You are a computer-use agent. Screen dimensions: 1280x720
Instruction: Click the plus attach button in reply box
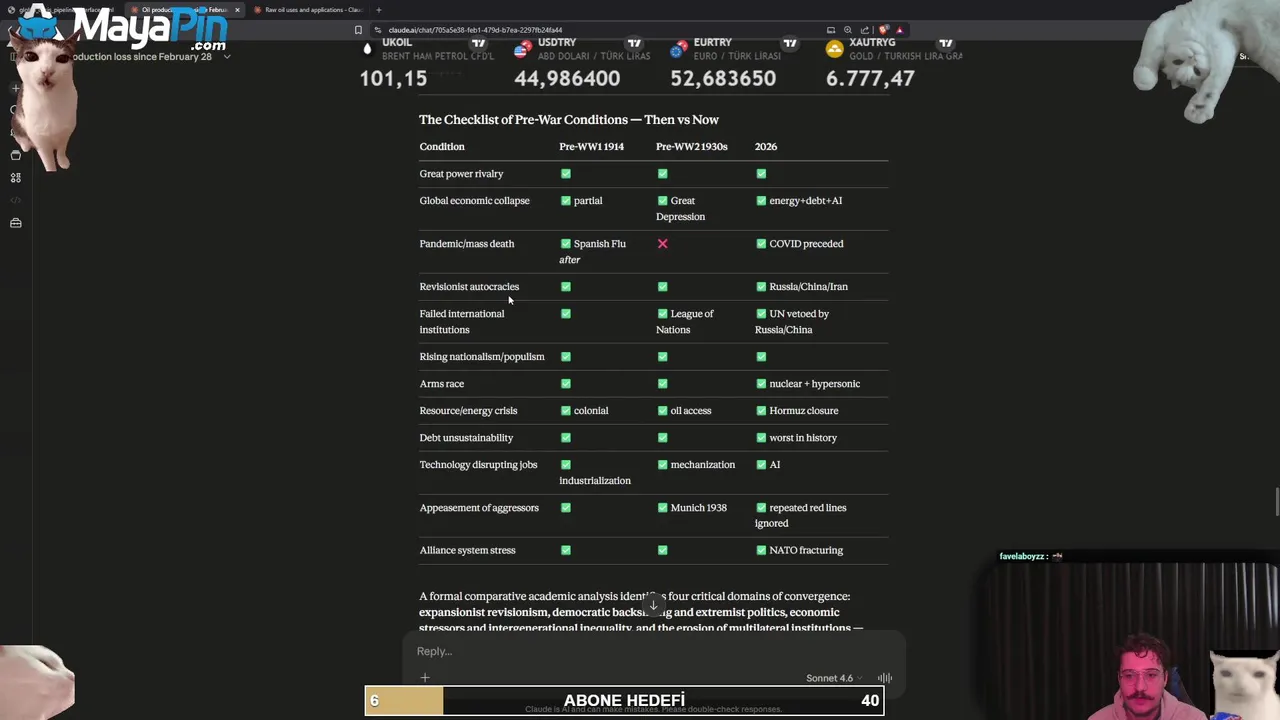(x=425, y=678)
